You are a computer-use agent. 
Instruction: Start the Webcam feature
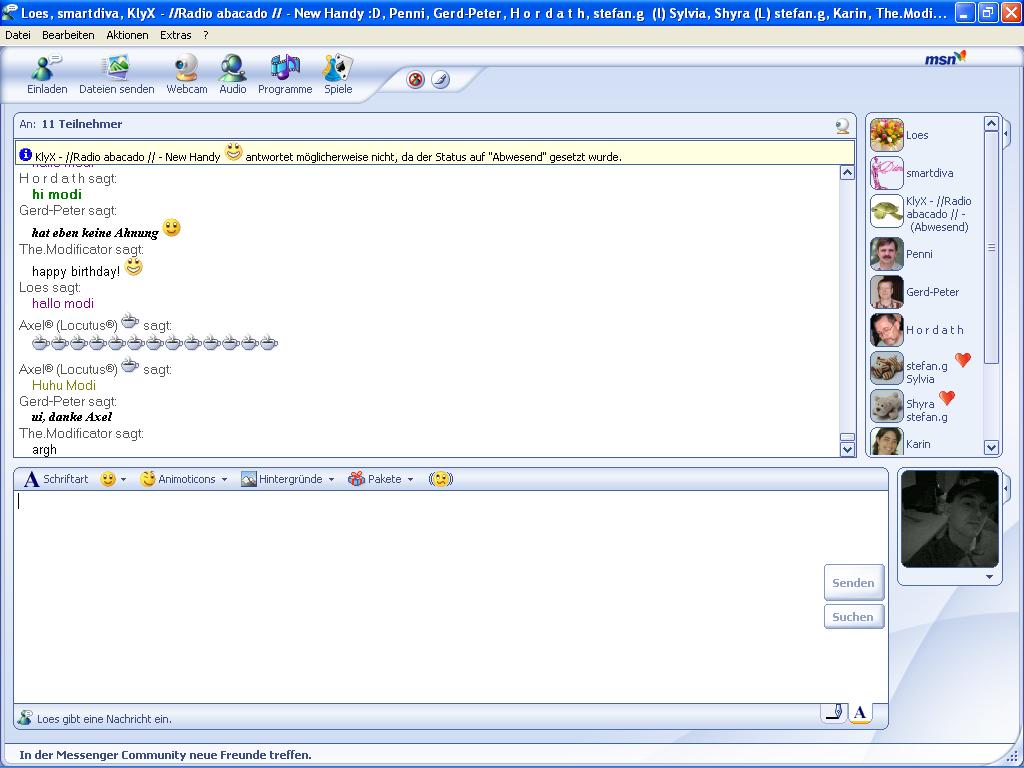[x=186, y=72]
